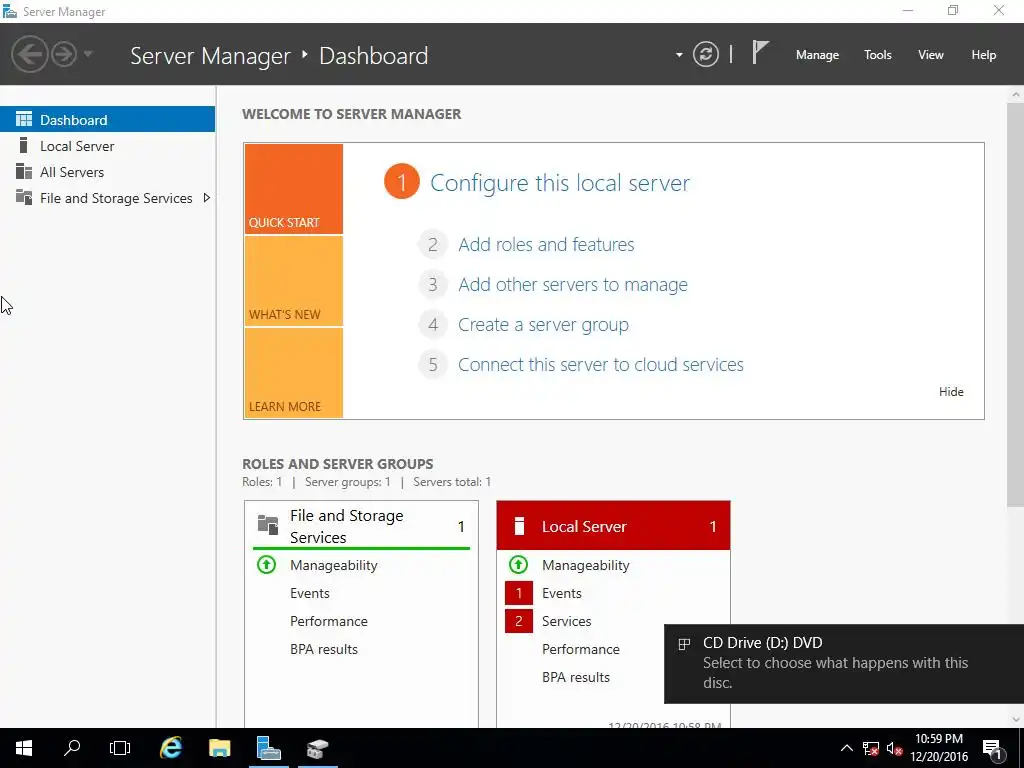Click the vertical scrollbar thumb
The height and width of the screenshot is (768, 1024).
[x=1016, y=304]
